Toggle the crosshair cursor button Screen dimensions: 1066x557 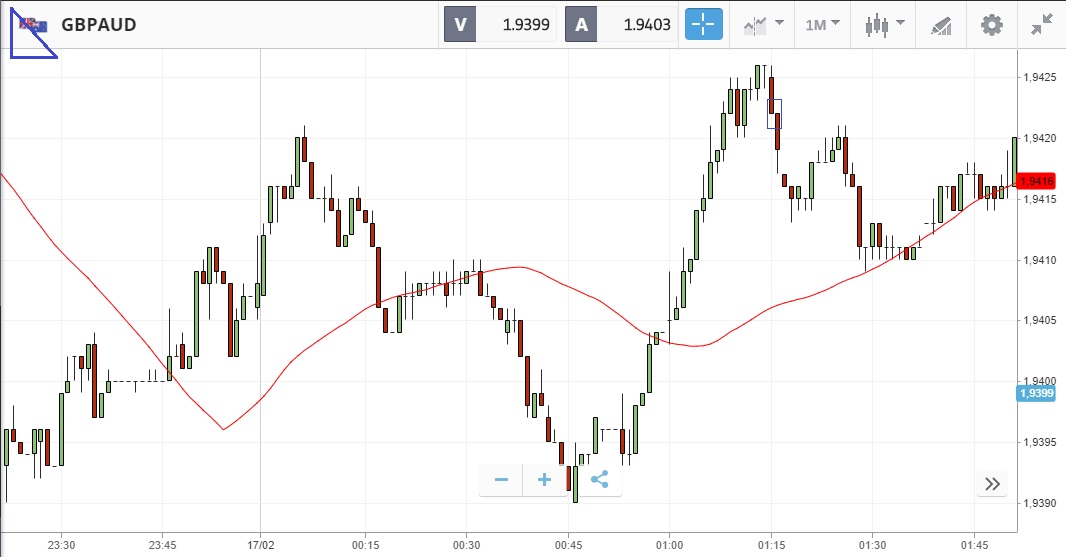pyautogui.click(x=703, y=25)
